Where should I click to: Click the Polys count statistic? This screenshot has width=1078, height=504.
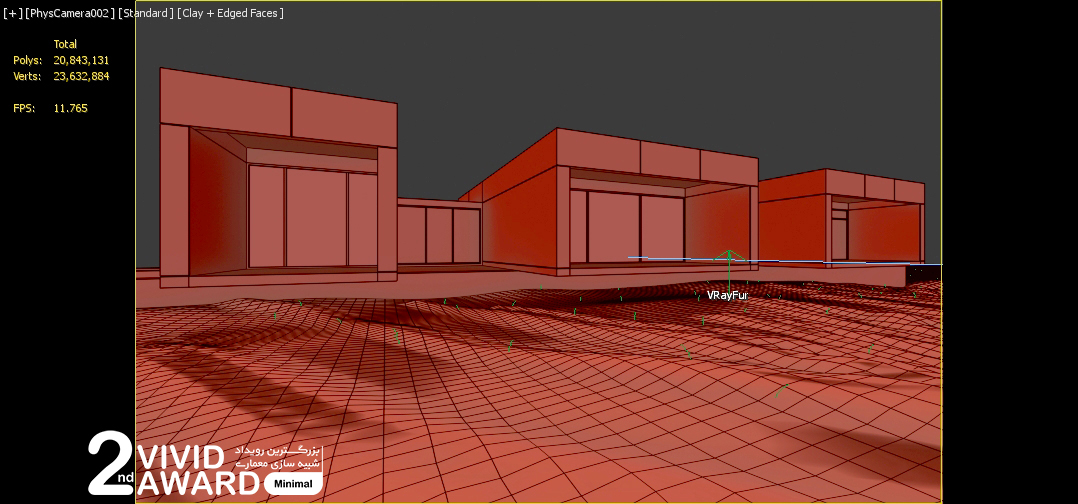[81, 61]
